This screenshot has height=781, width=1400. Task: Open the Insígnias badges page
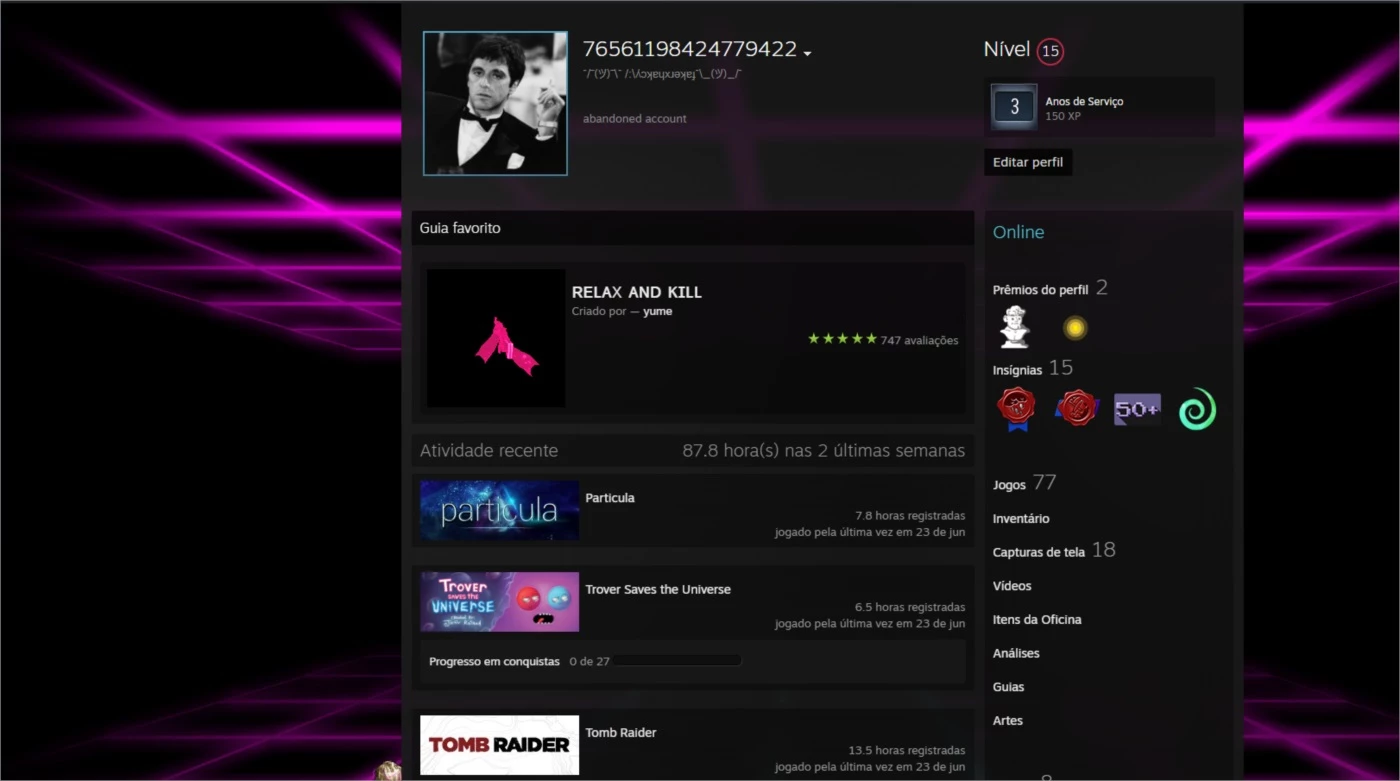(1017, 370)
